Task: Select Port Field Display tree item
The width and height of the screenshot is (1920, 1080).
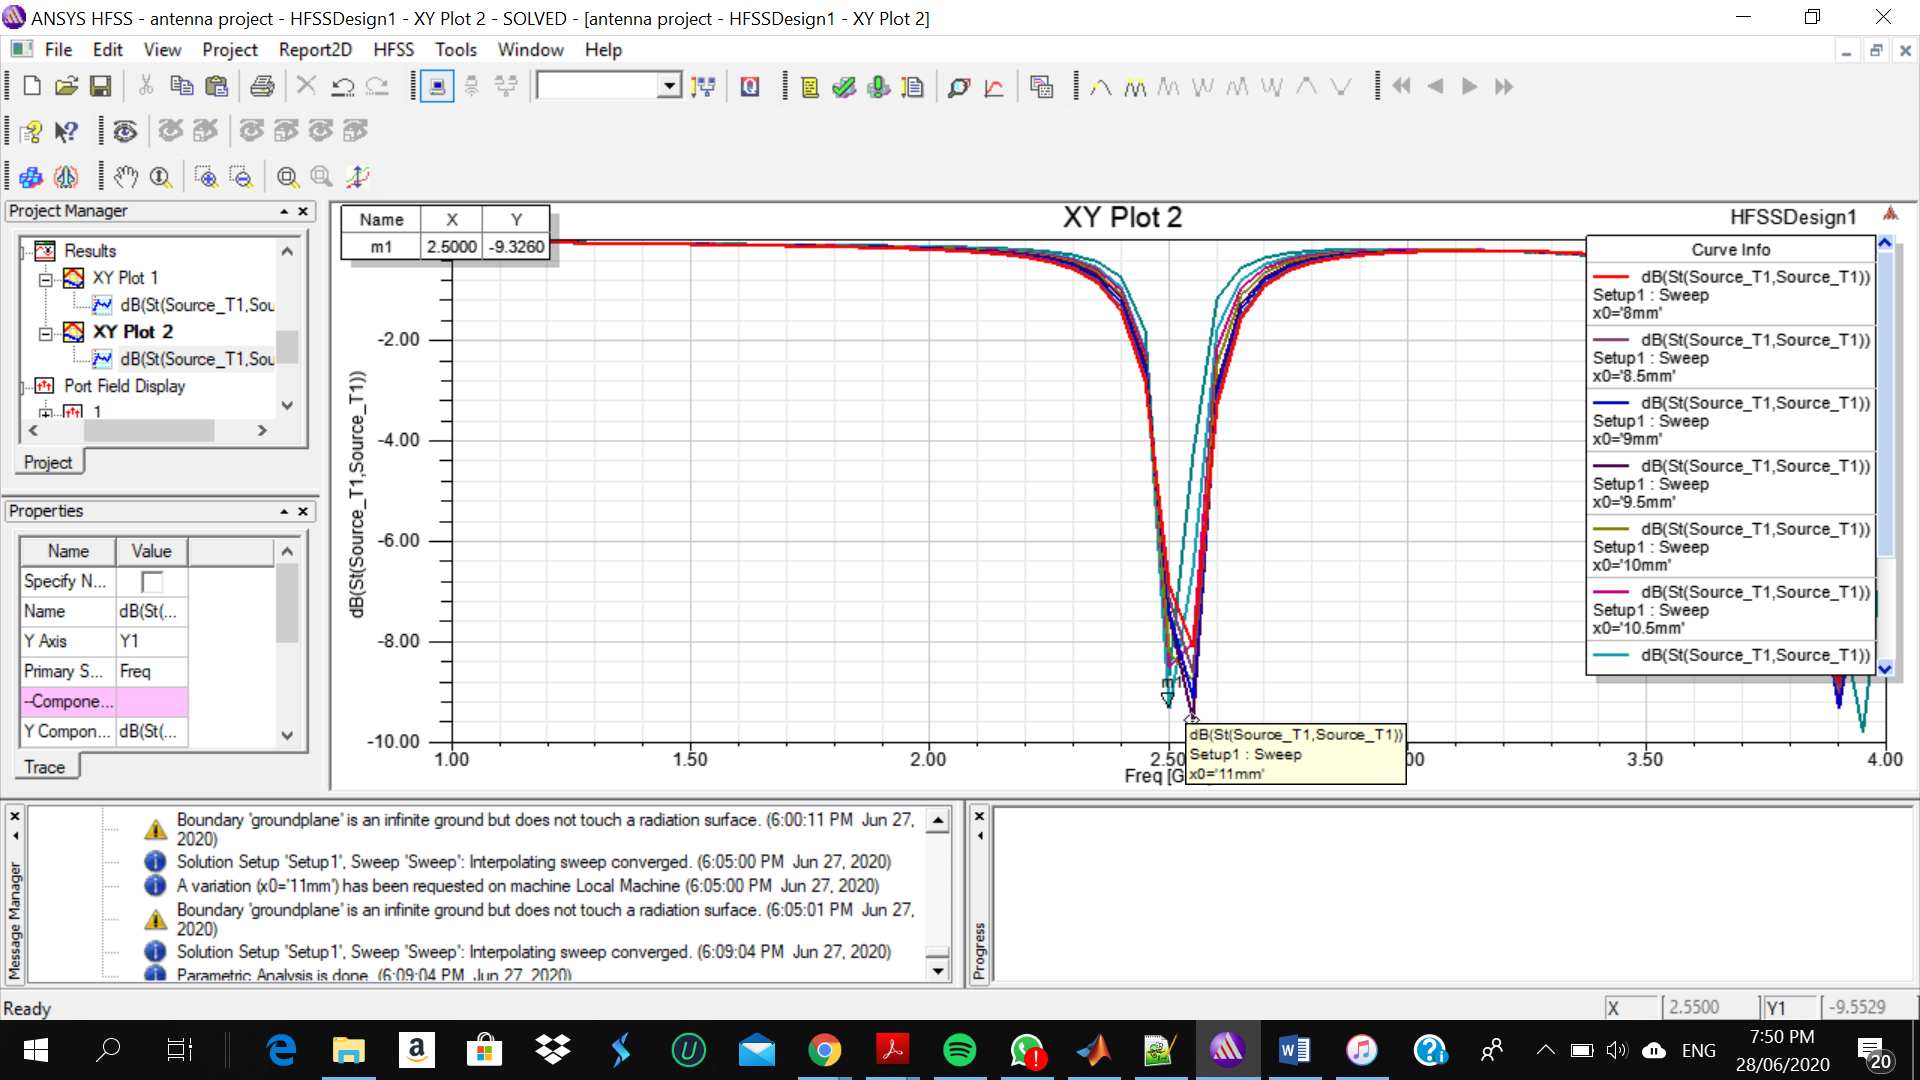Action: 125,386
